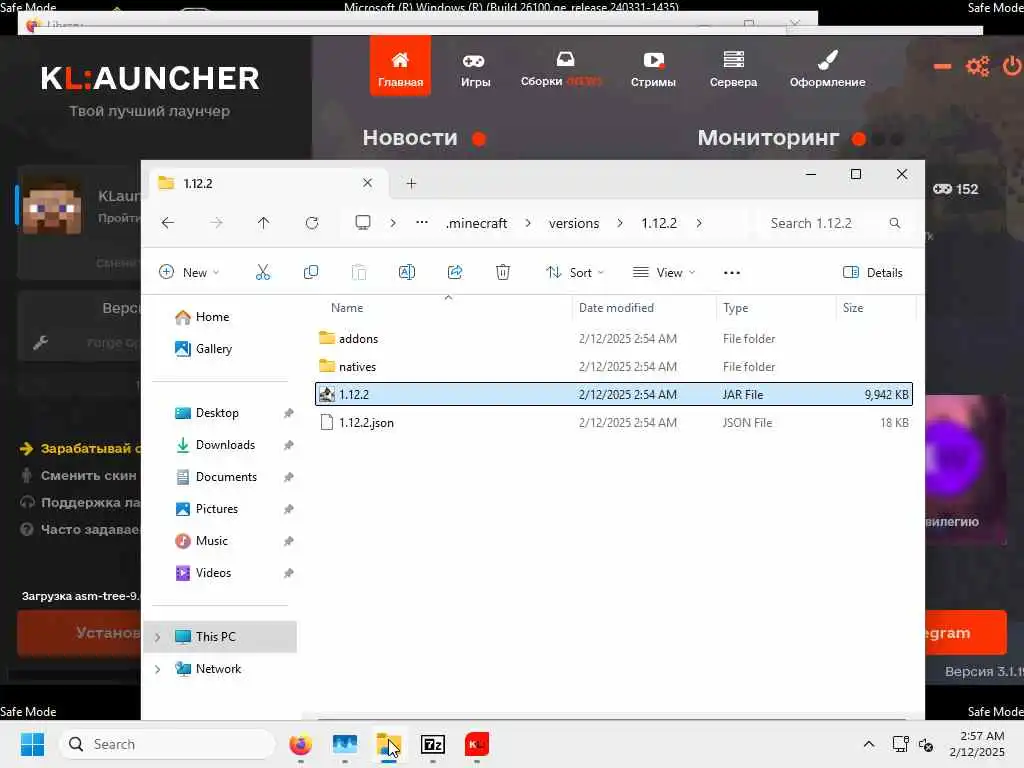This screenshot has height=768, width=1024.
Task: Close the 1.12.2 Explorer tab
Action: [368, 183]
